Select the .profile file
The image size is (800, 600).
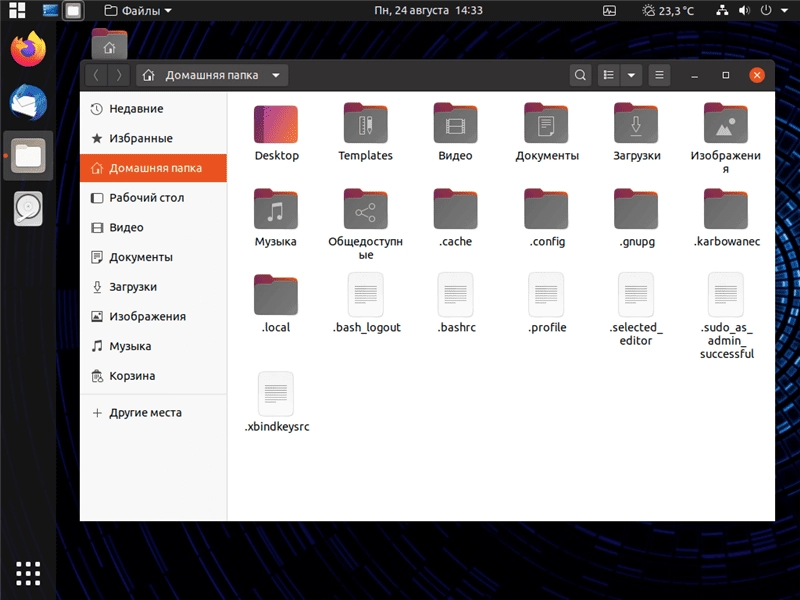[546, 294]
